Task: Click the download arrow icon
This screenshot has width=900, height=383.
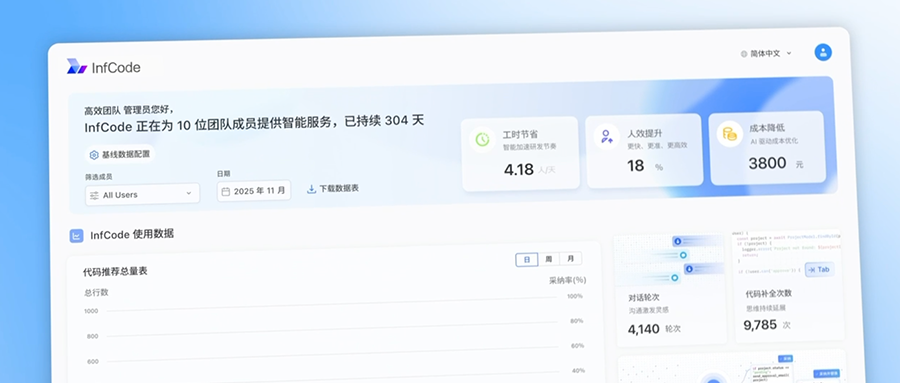Action: 311,189
